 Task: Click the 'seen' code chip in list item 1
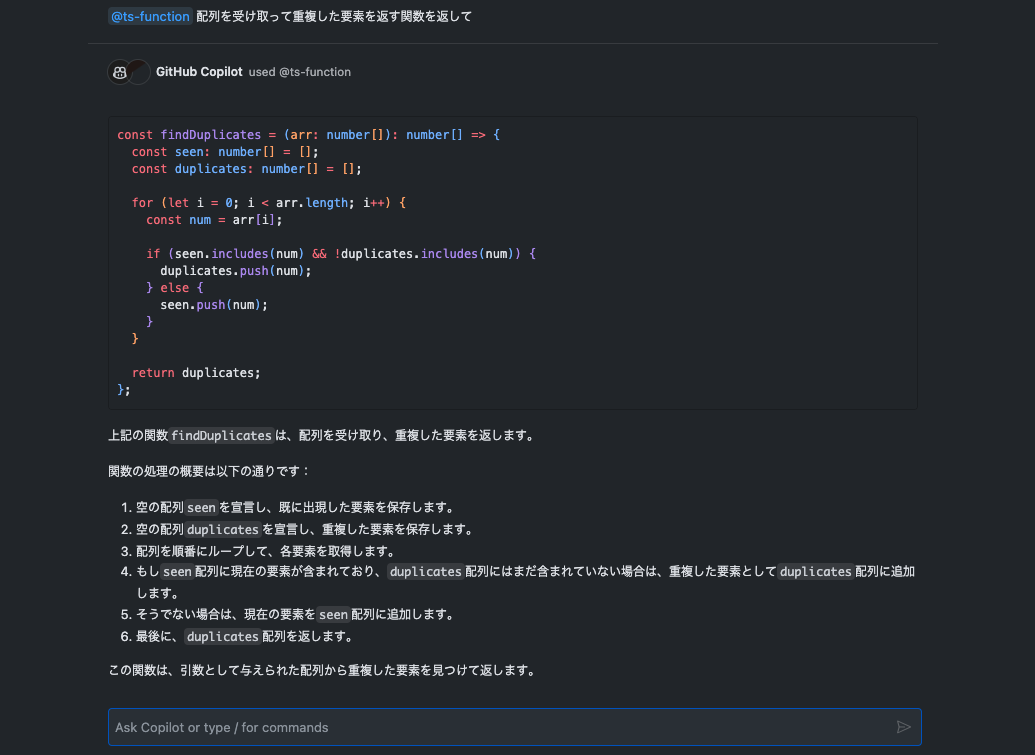pyautogui.click(x=202, y=508)
